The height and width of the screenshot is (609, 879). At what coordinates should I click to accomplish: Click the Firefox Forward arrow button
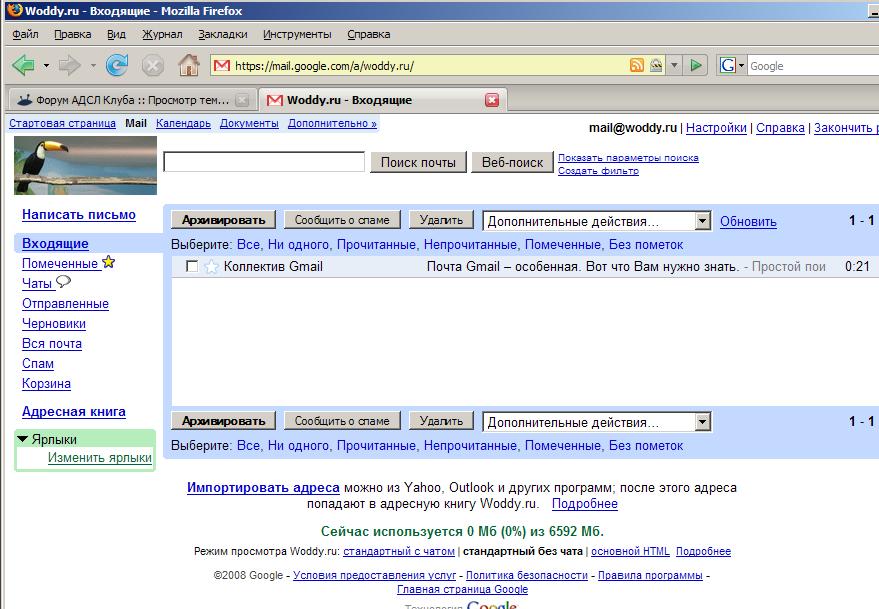click(70, 66)
